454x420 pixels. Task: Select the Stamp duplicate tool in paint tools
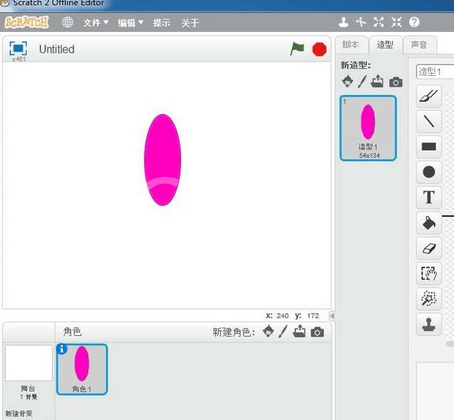coord(429,324)
